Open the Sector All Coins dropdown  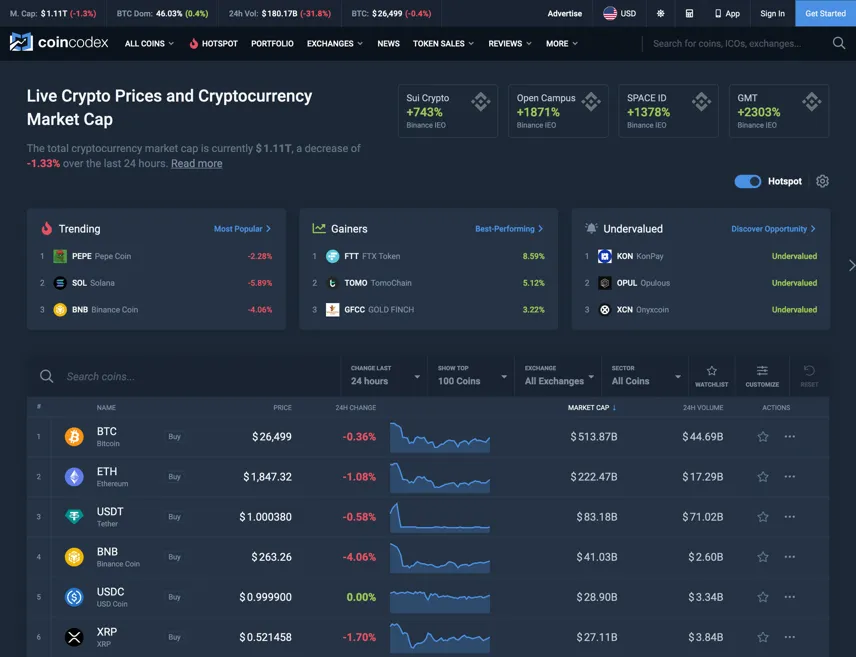pos(645,376)
